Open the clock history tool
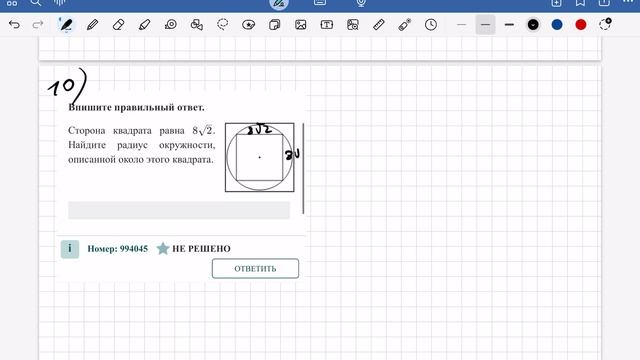Image resolution: width=640 pixels, height=360 pixels. point(431,25)
